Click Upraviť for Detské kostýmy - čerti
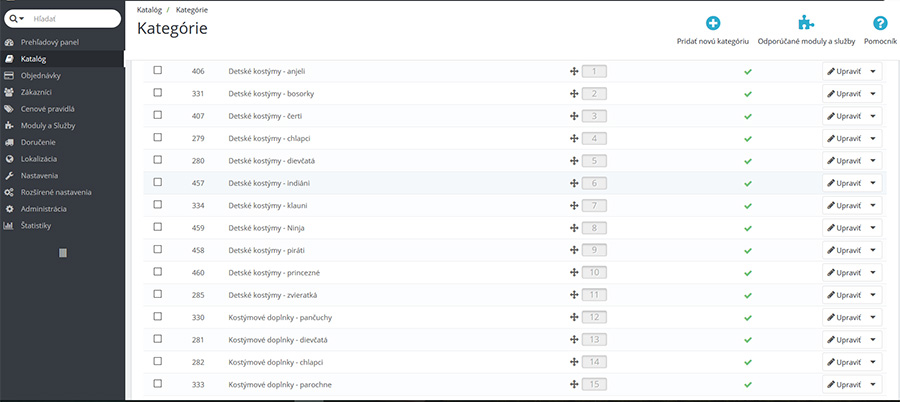900x402 pixels. pyautogui.click(x=844, y=117)
